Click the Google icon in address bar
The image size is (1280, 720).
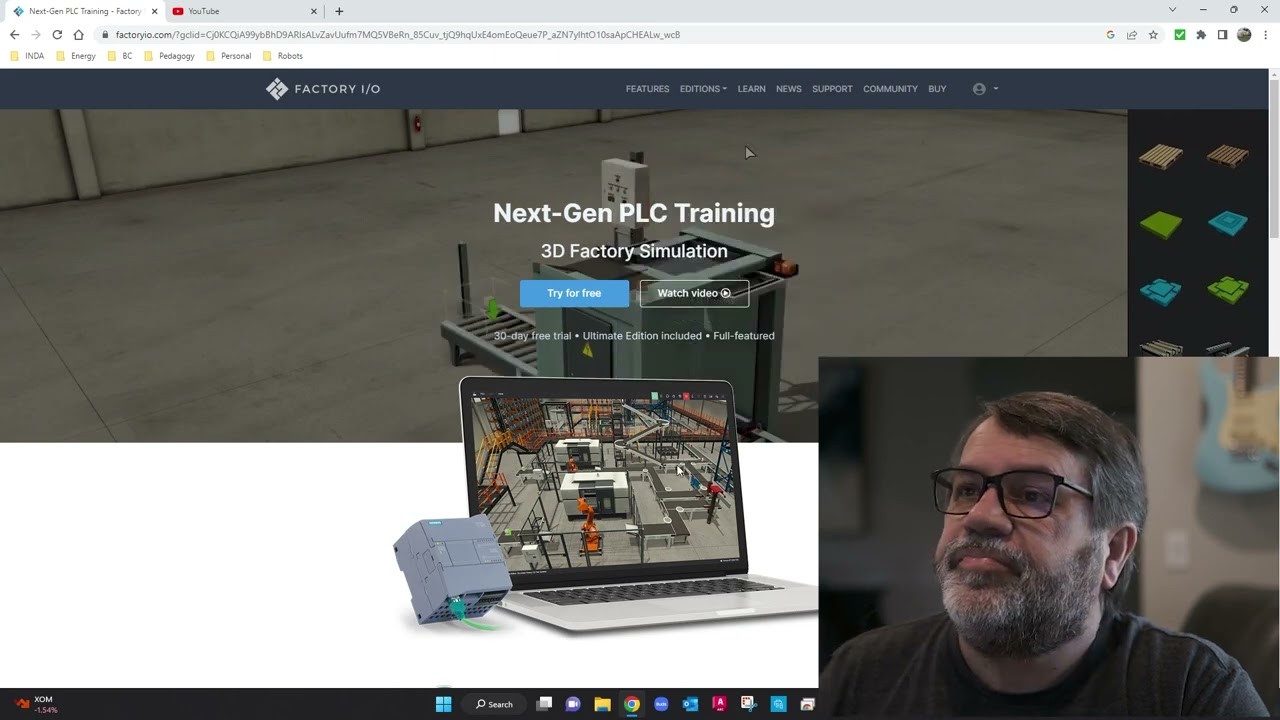(1110, 34)
